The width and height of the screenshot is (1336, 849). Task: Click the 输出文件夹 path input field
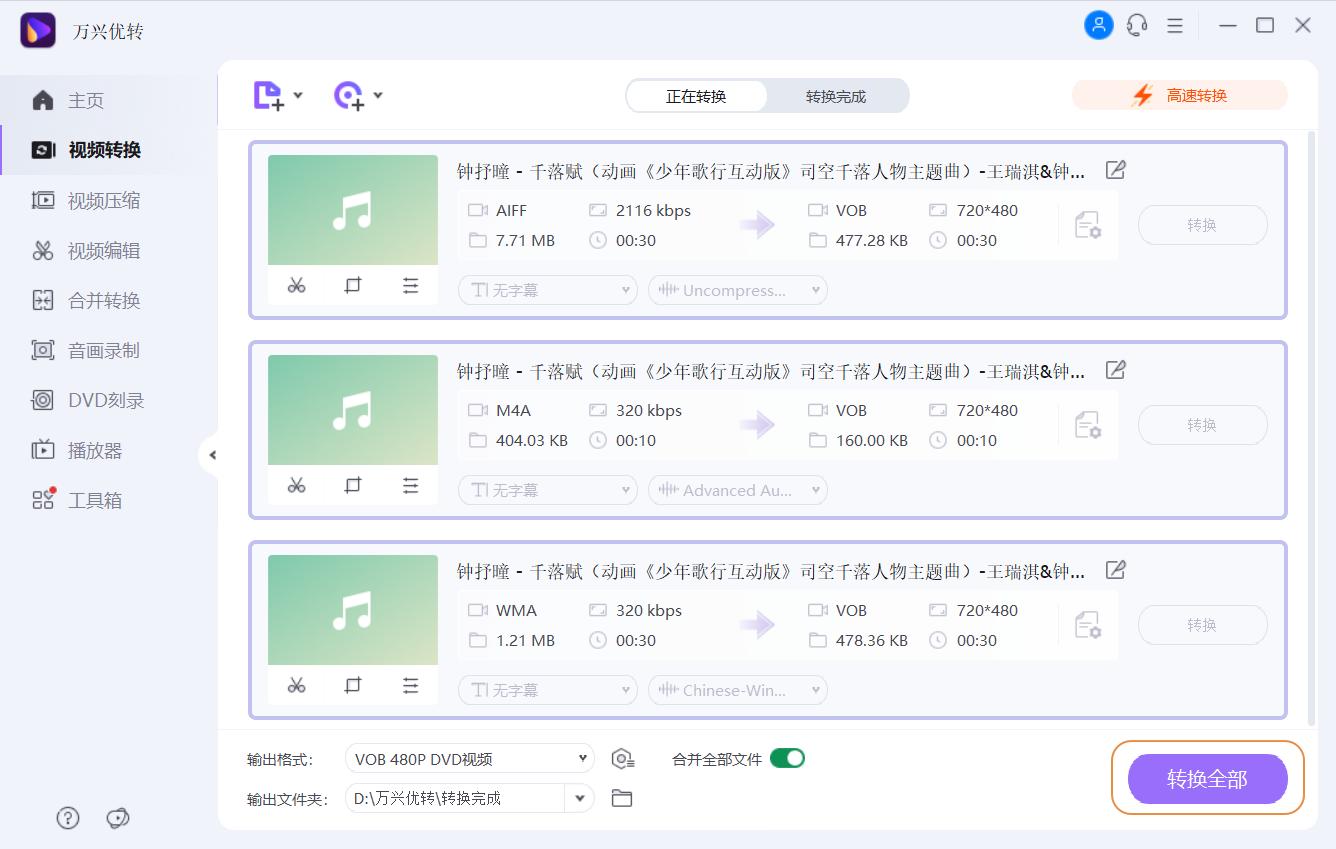tap(460, 798)
